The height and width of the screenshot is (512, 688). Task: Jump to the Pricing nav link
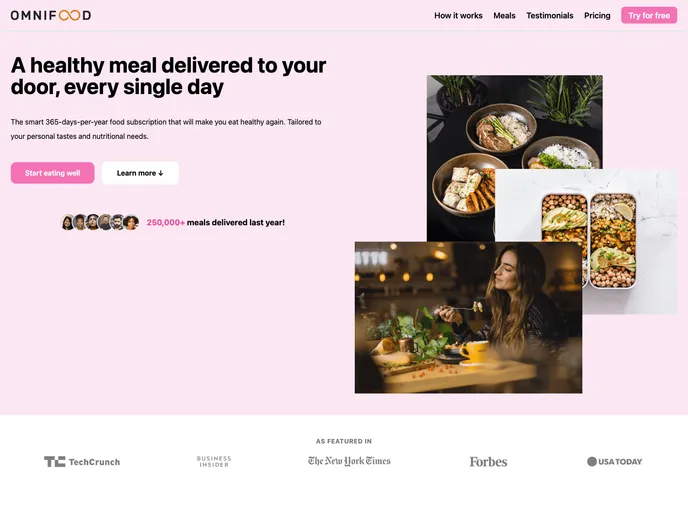pos(597,15)
